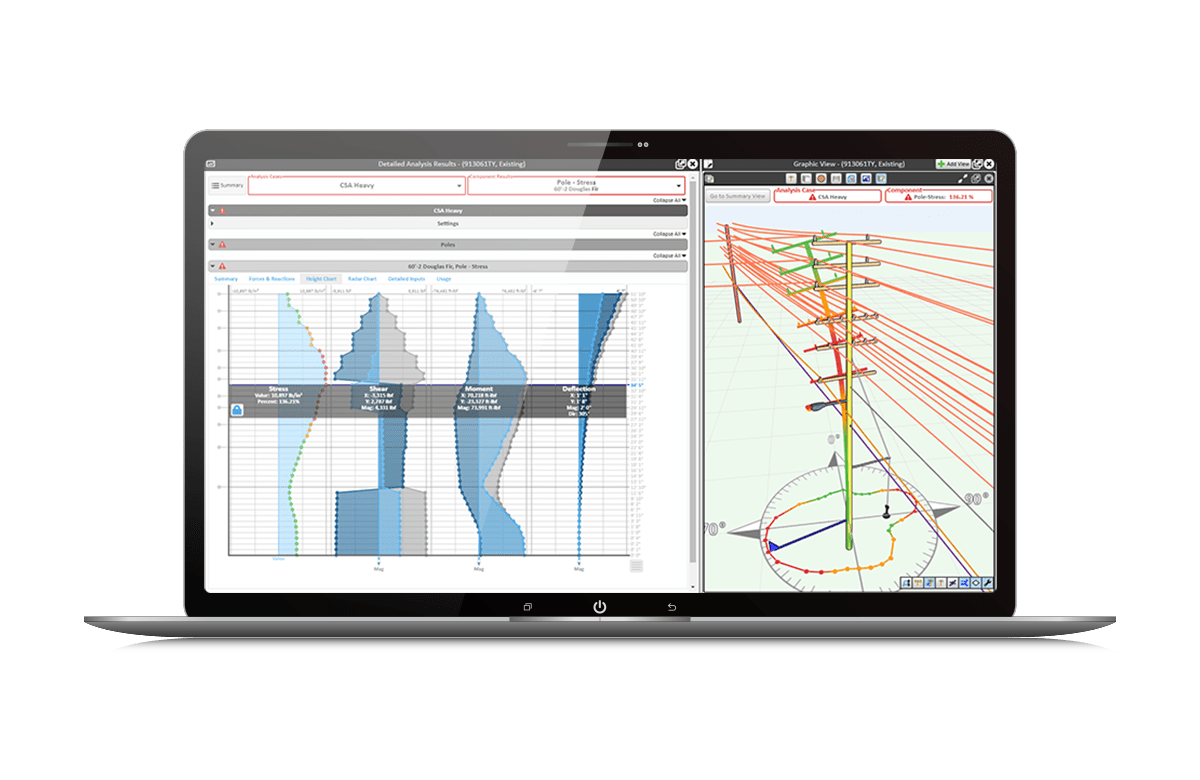Click the Add View button
Screen dimensions: 1200x780
point(953,163)
